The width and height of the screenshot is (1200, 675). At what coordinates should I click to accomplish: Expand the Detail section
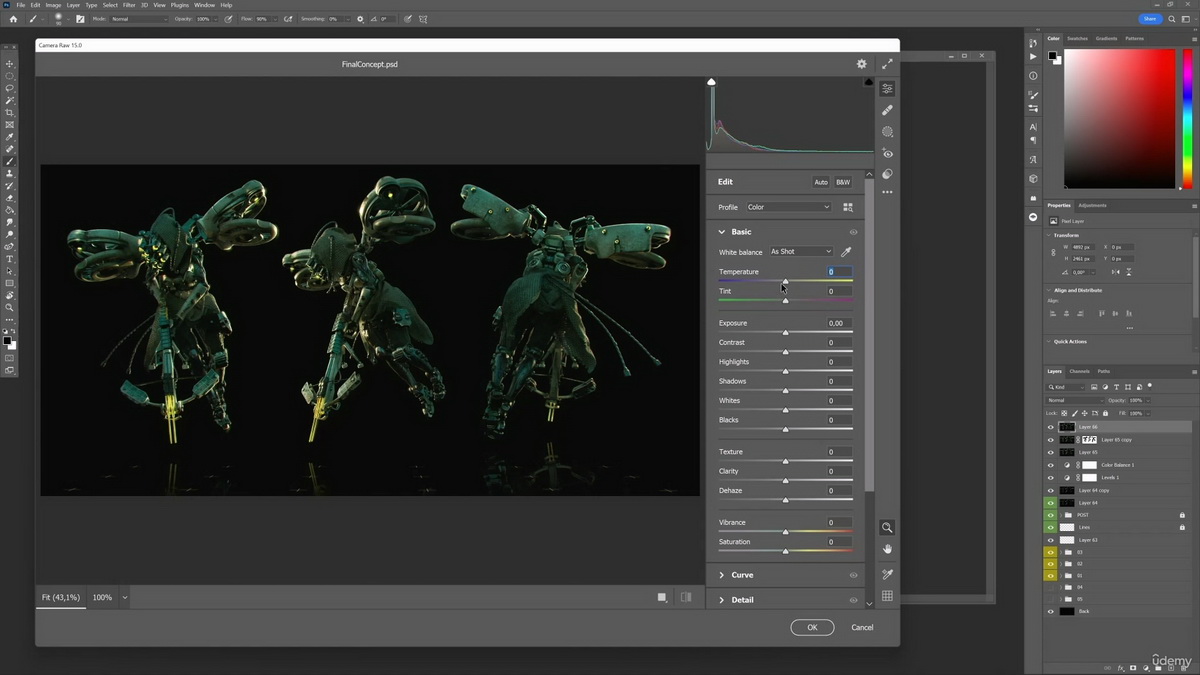coord(722,600)
